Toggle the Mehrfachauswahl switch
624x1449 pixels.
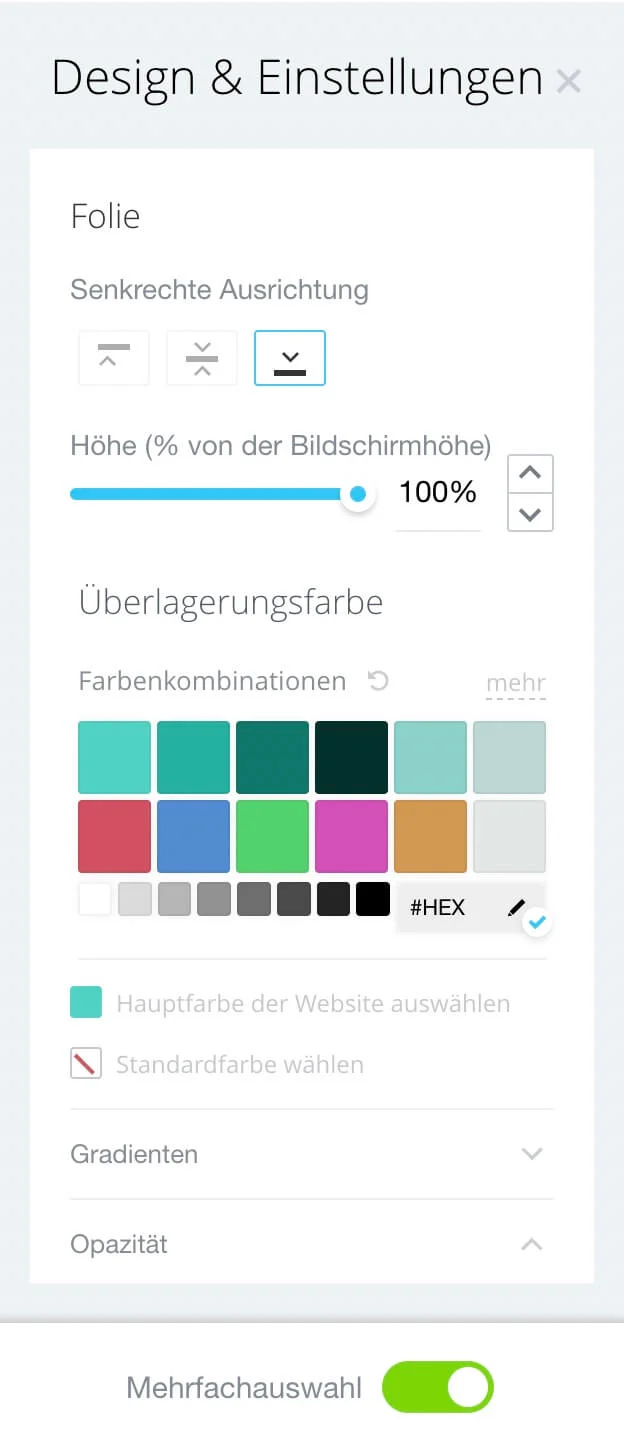(x=438, y=1387)
